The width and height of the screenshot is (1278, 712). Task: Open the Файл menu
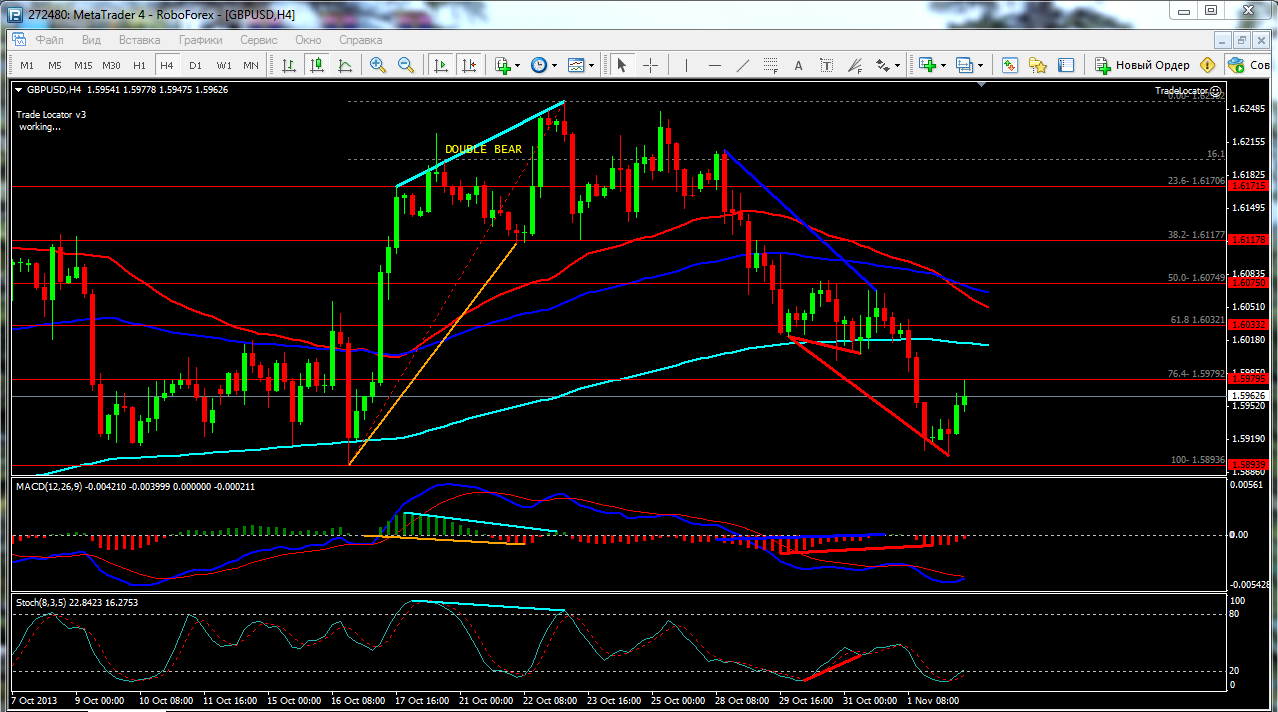click(x=50, y=40)
